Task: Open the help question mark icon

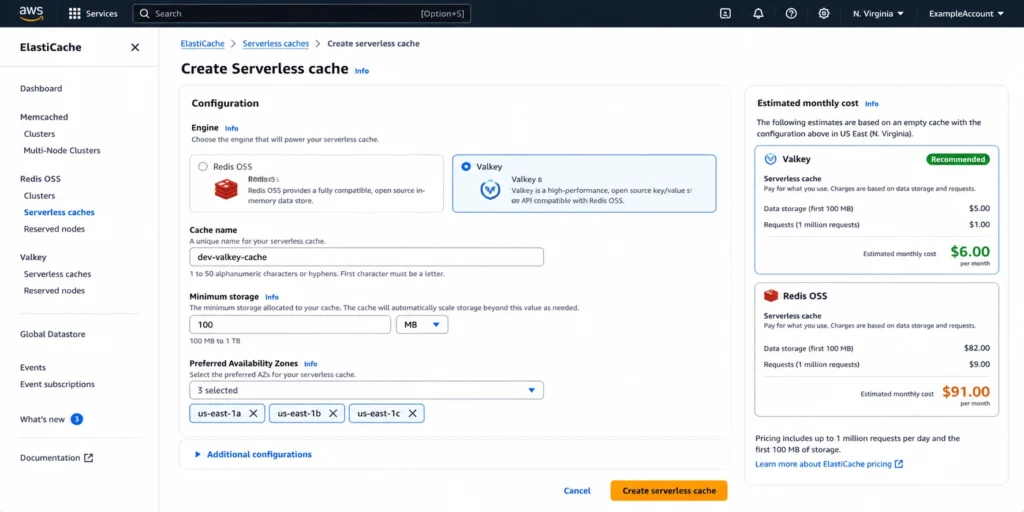Action: [791, 13]
